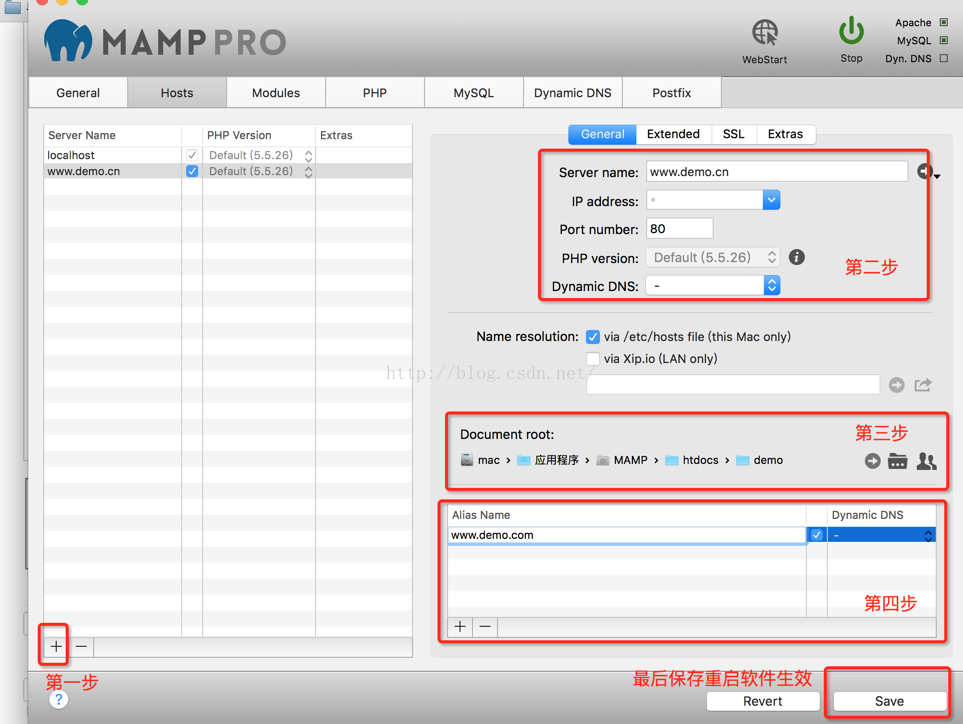The image size is (963, 724).
Task: Change PHP version stepper for www.demo.cn row
Action: [x=308, y=171]
